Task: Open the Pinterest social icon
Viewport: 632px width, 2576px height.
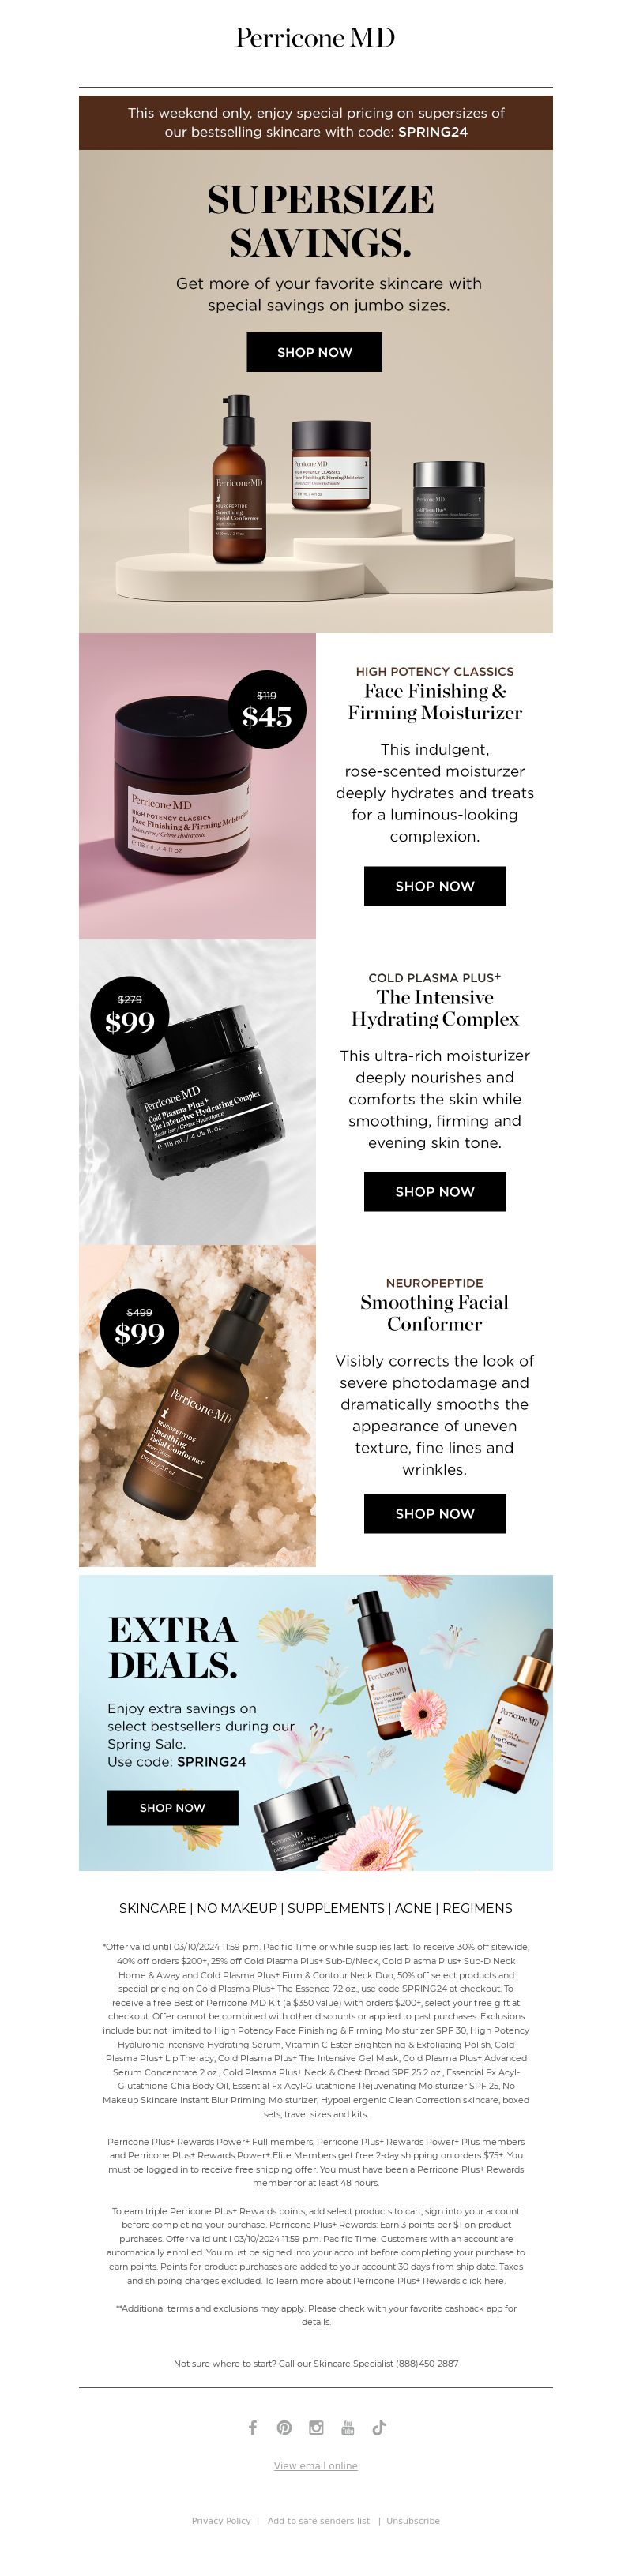Action: pos(284,2427)
